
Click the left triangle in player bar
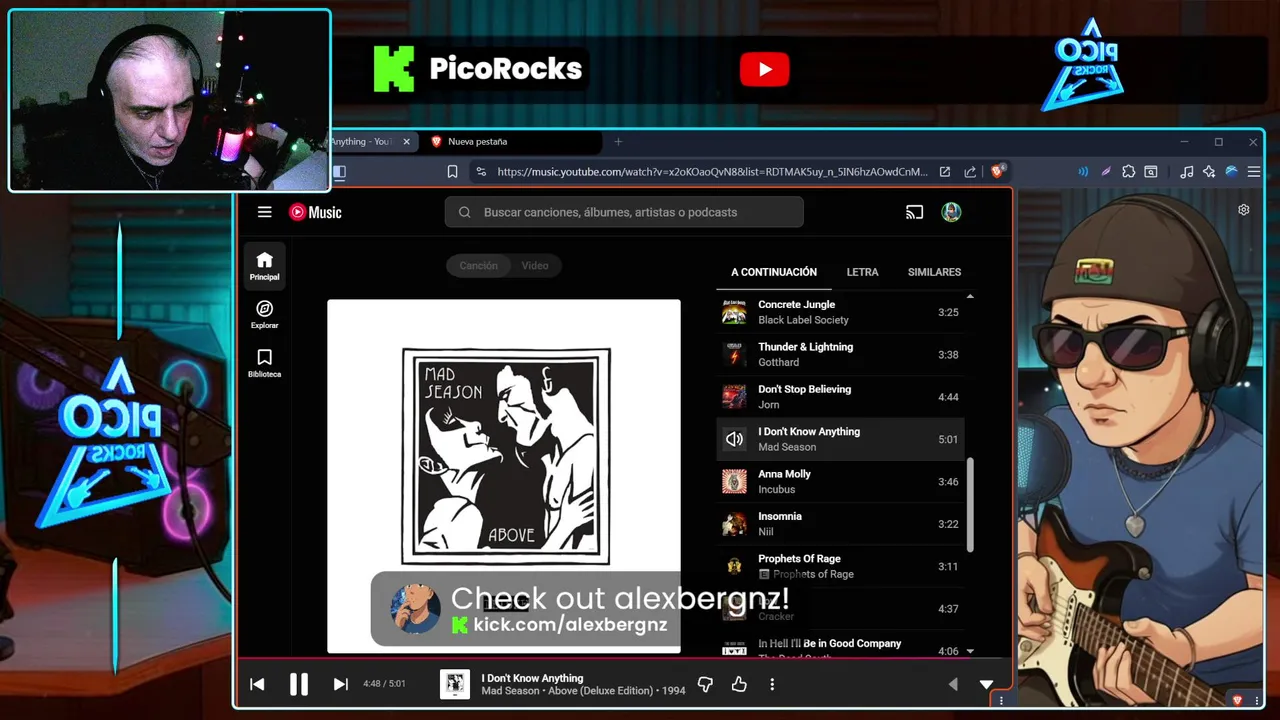952,684
